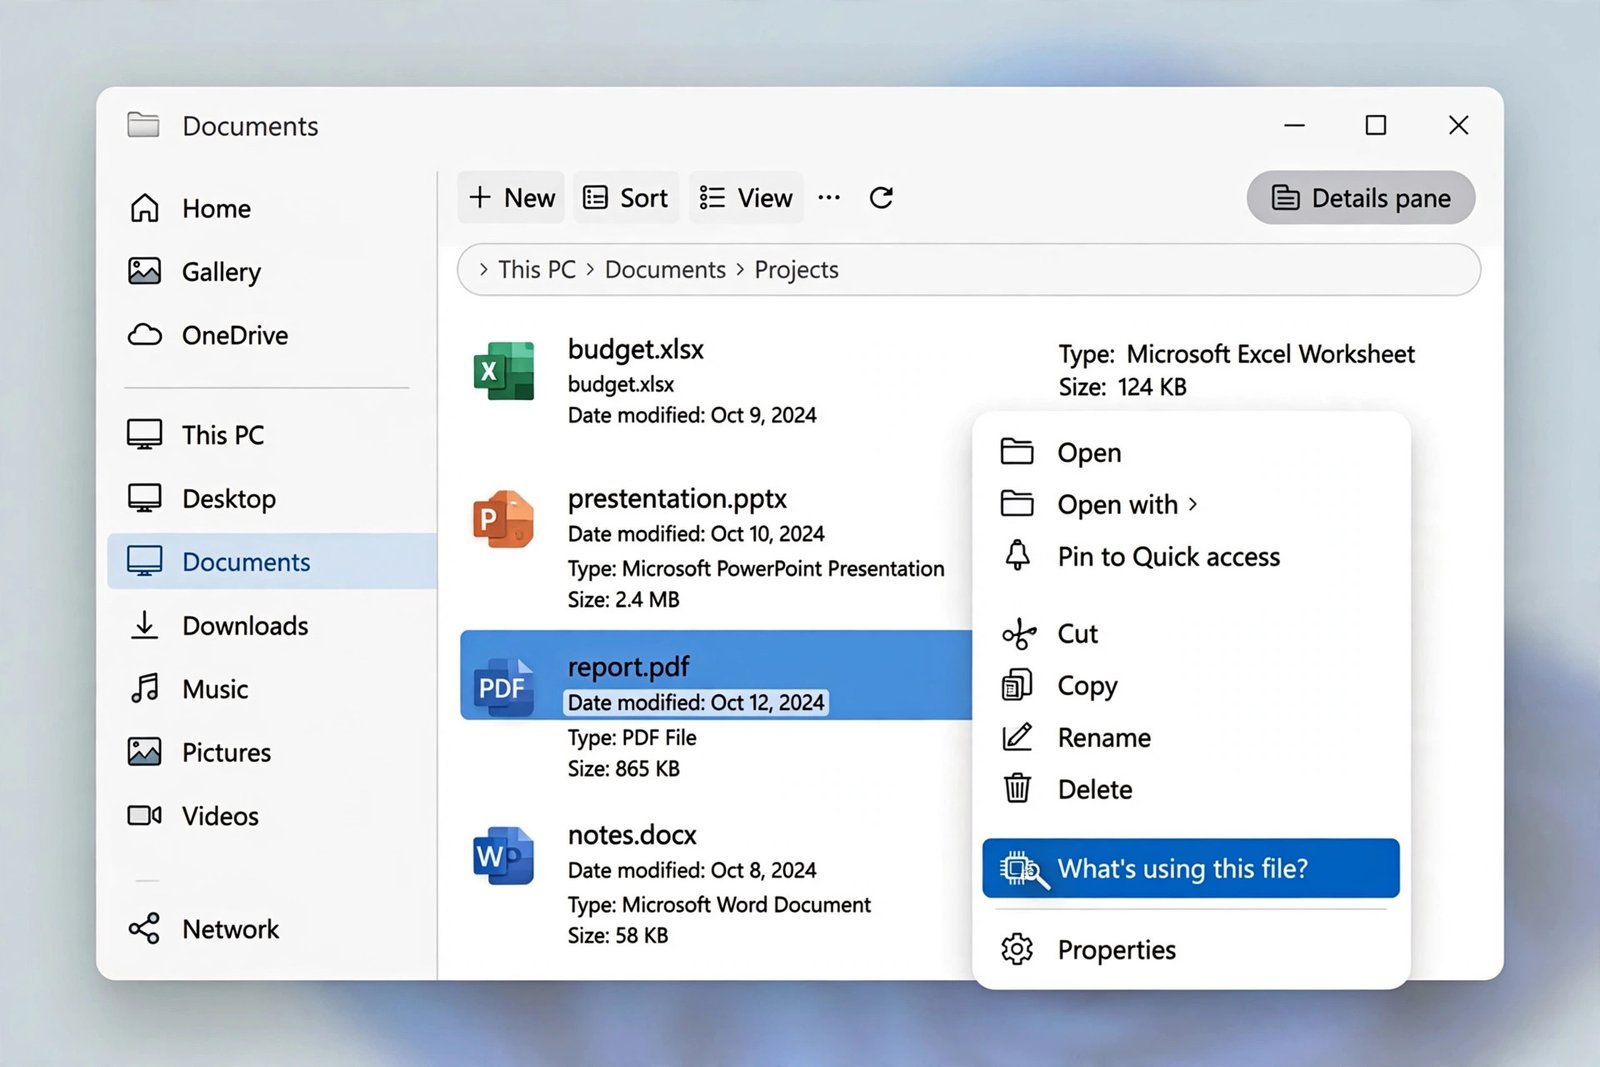Click the trash can icon beside Delete
Viewport: 1600px width, 1067px height.
1017,789
